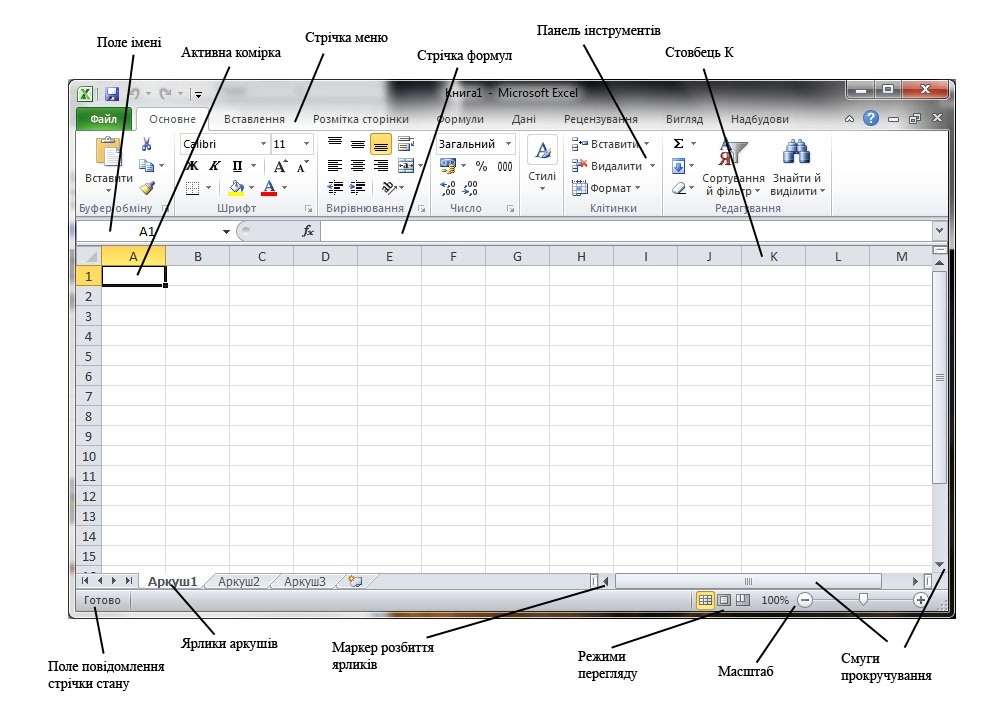The width and height of the screenshot is (988, 719).
Task: Click the Align middle icon
Action: click(358, 144)
